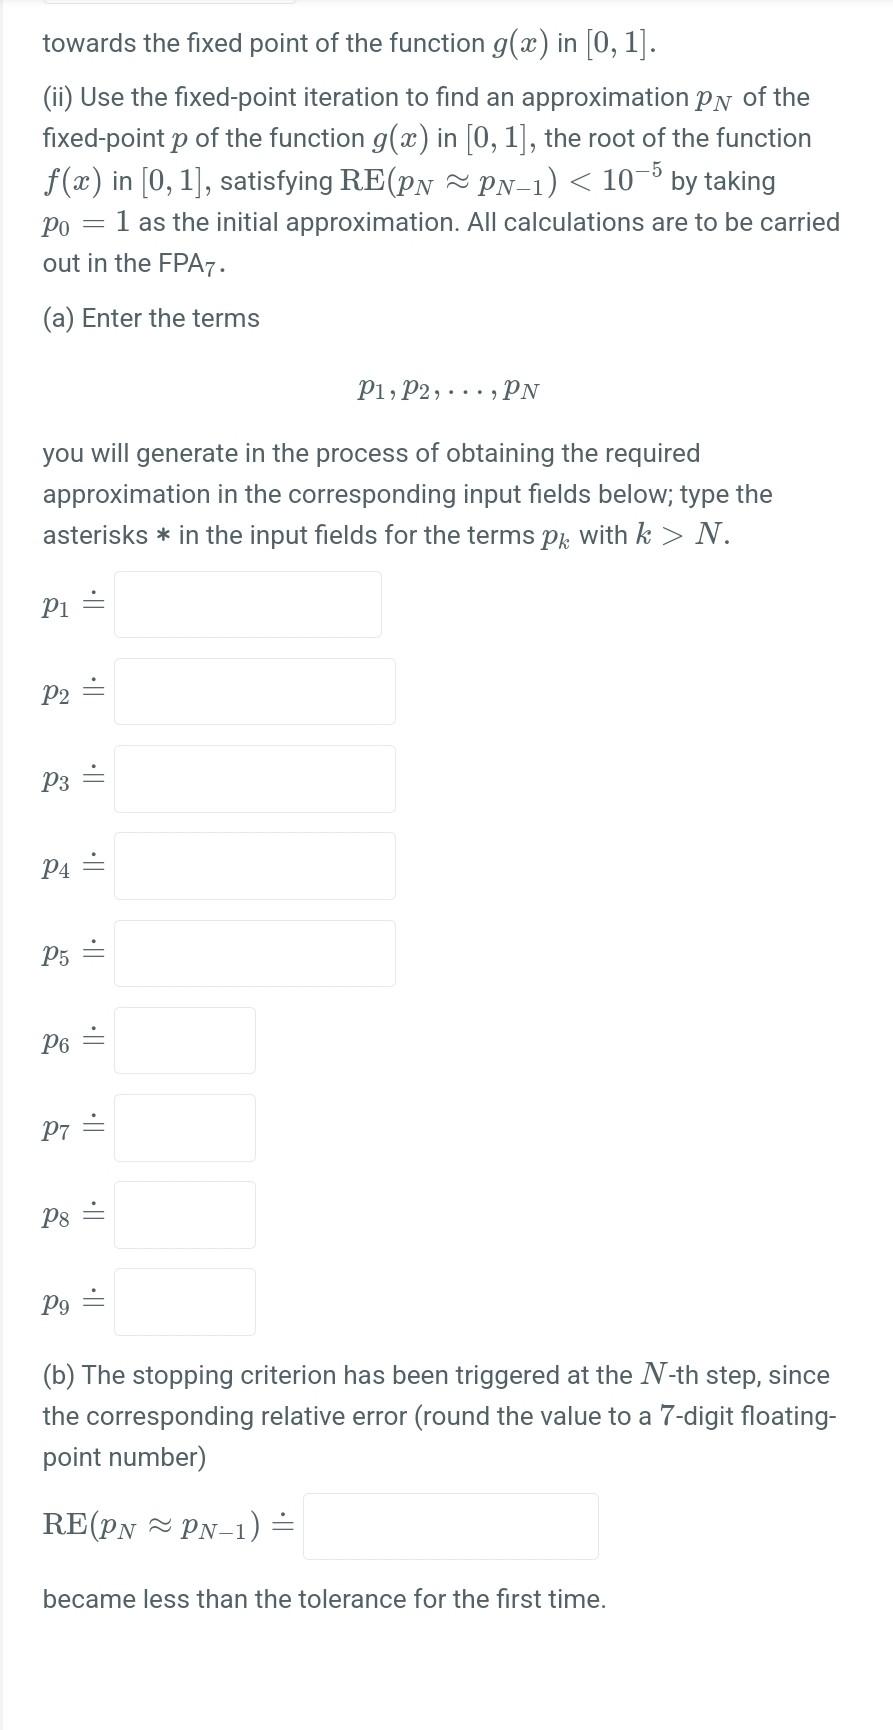893x1730 pixels.
Task: Click the p1 answer input field
Action: coord(247,604)
